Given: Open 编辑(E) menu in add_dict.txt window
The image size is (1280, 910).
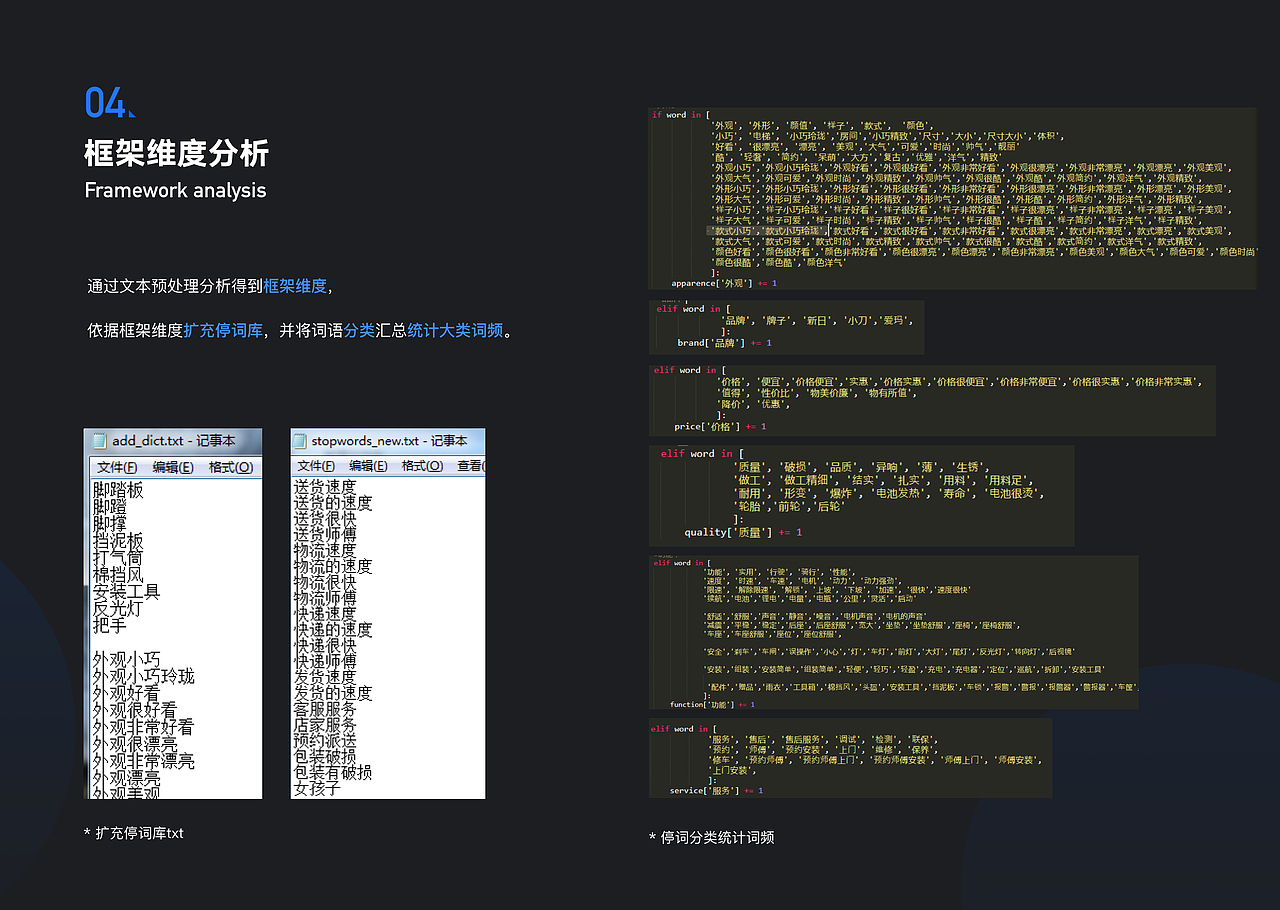Looking at the screenshot, I should (173, 467).
